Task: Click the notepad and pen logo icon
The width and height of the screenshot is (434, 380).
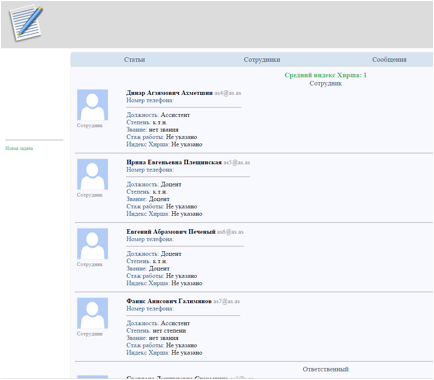Action: click(26, 23)
